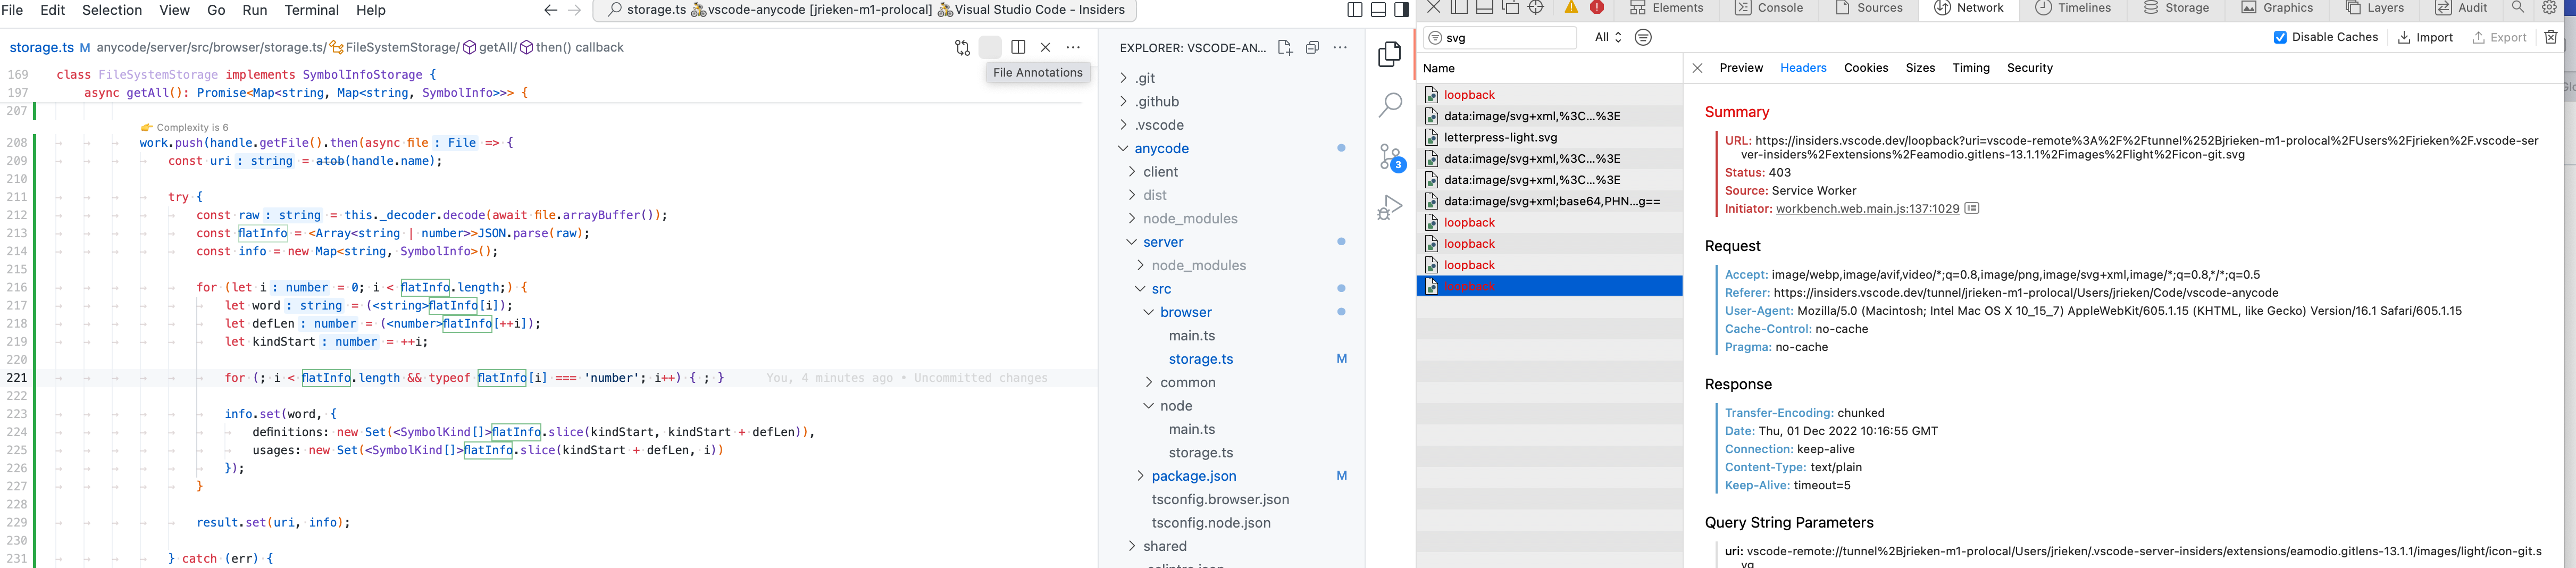The width and height of the screenshot is (2576, 568).
Task: Open Source Control view showing 3 pending changes
Action: 1389,155
